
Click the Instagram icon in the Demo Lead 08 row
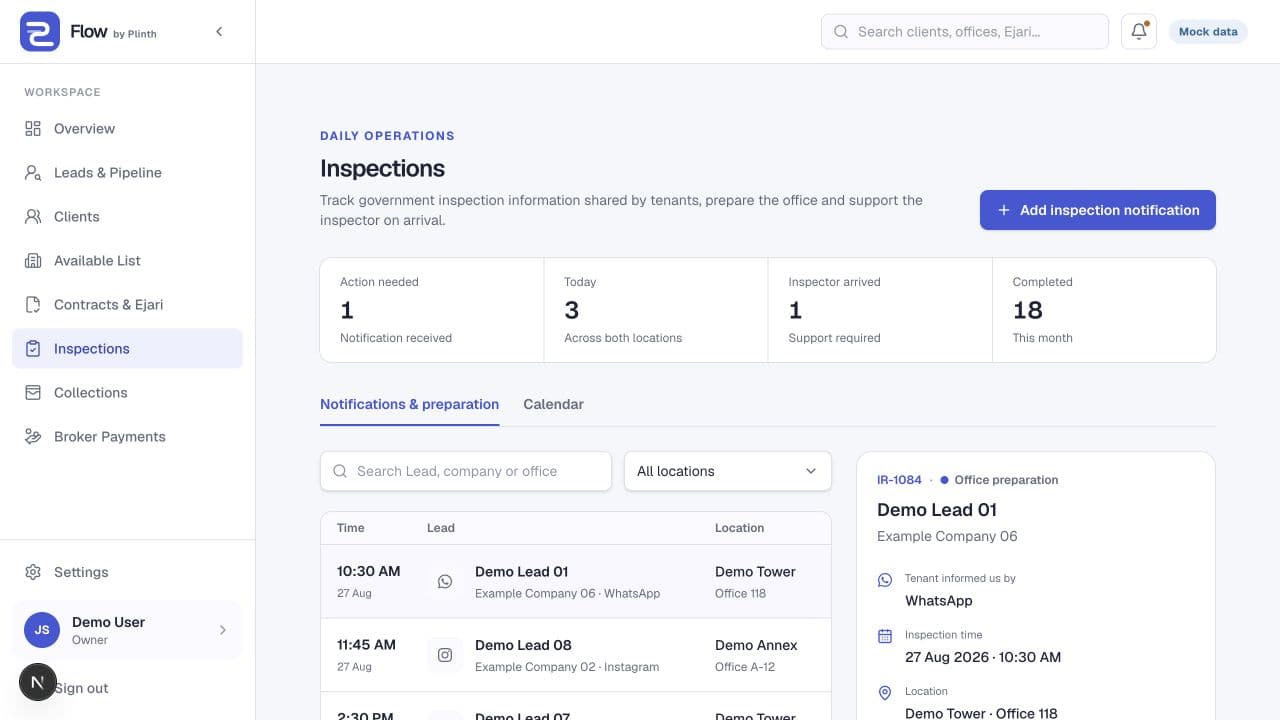tap(445, 655)
